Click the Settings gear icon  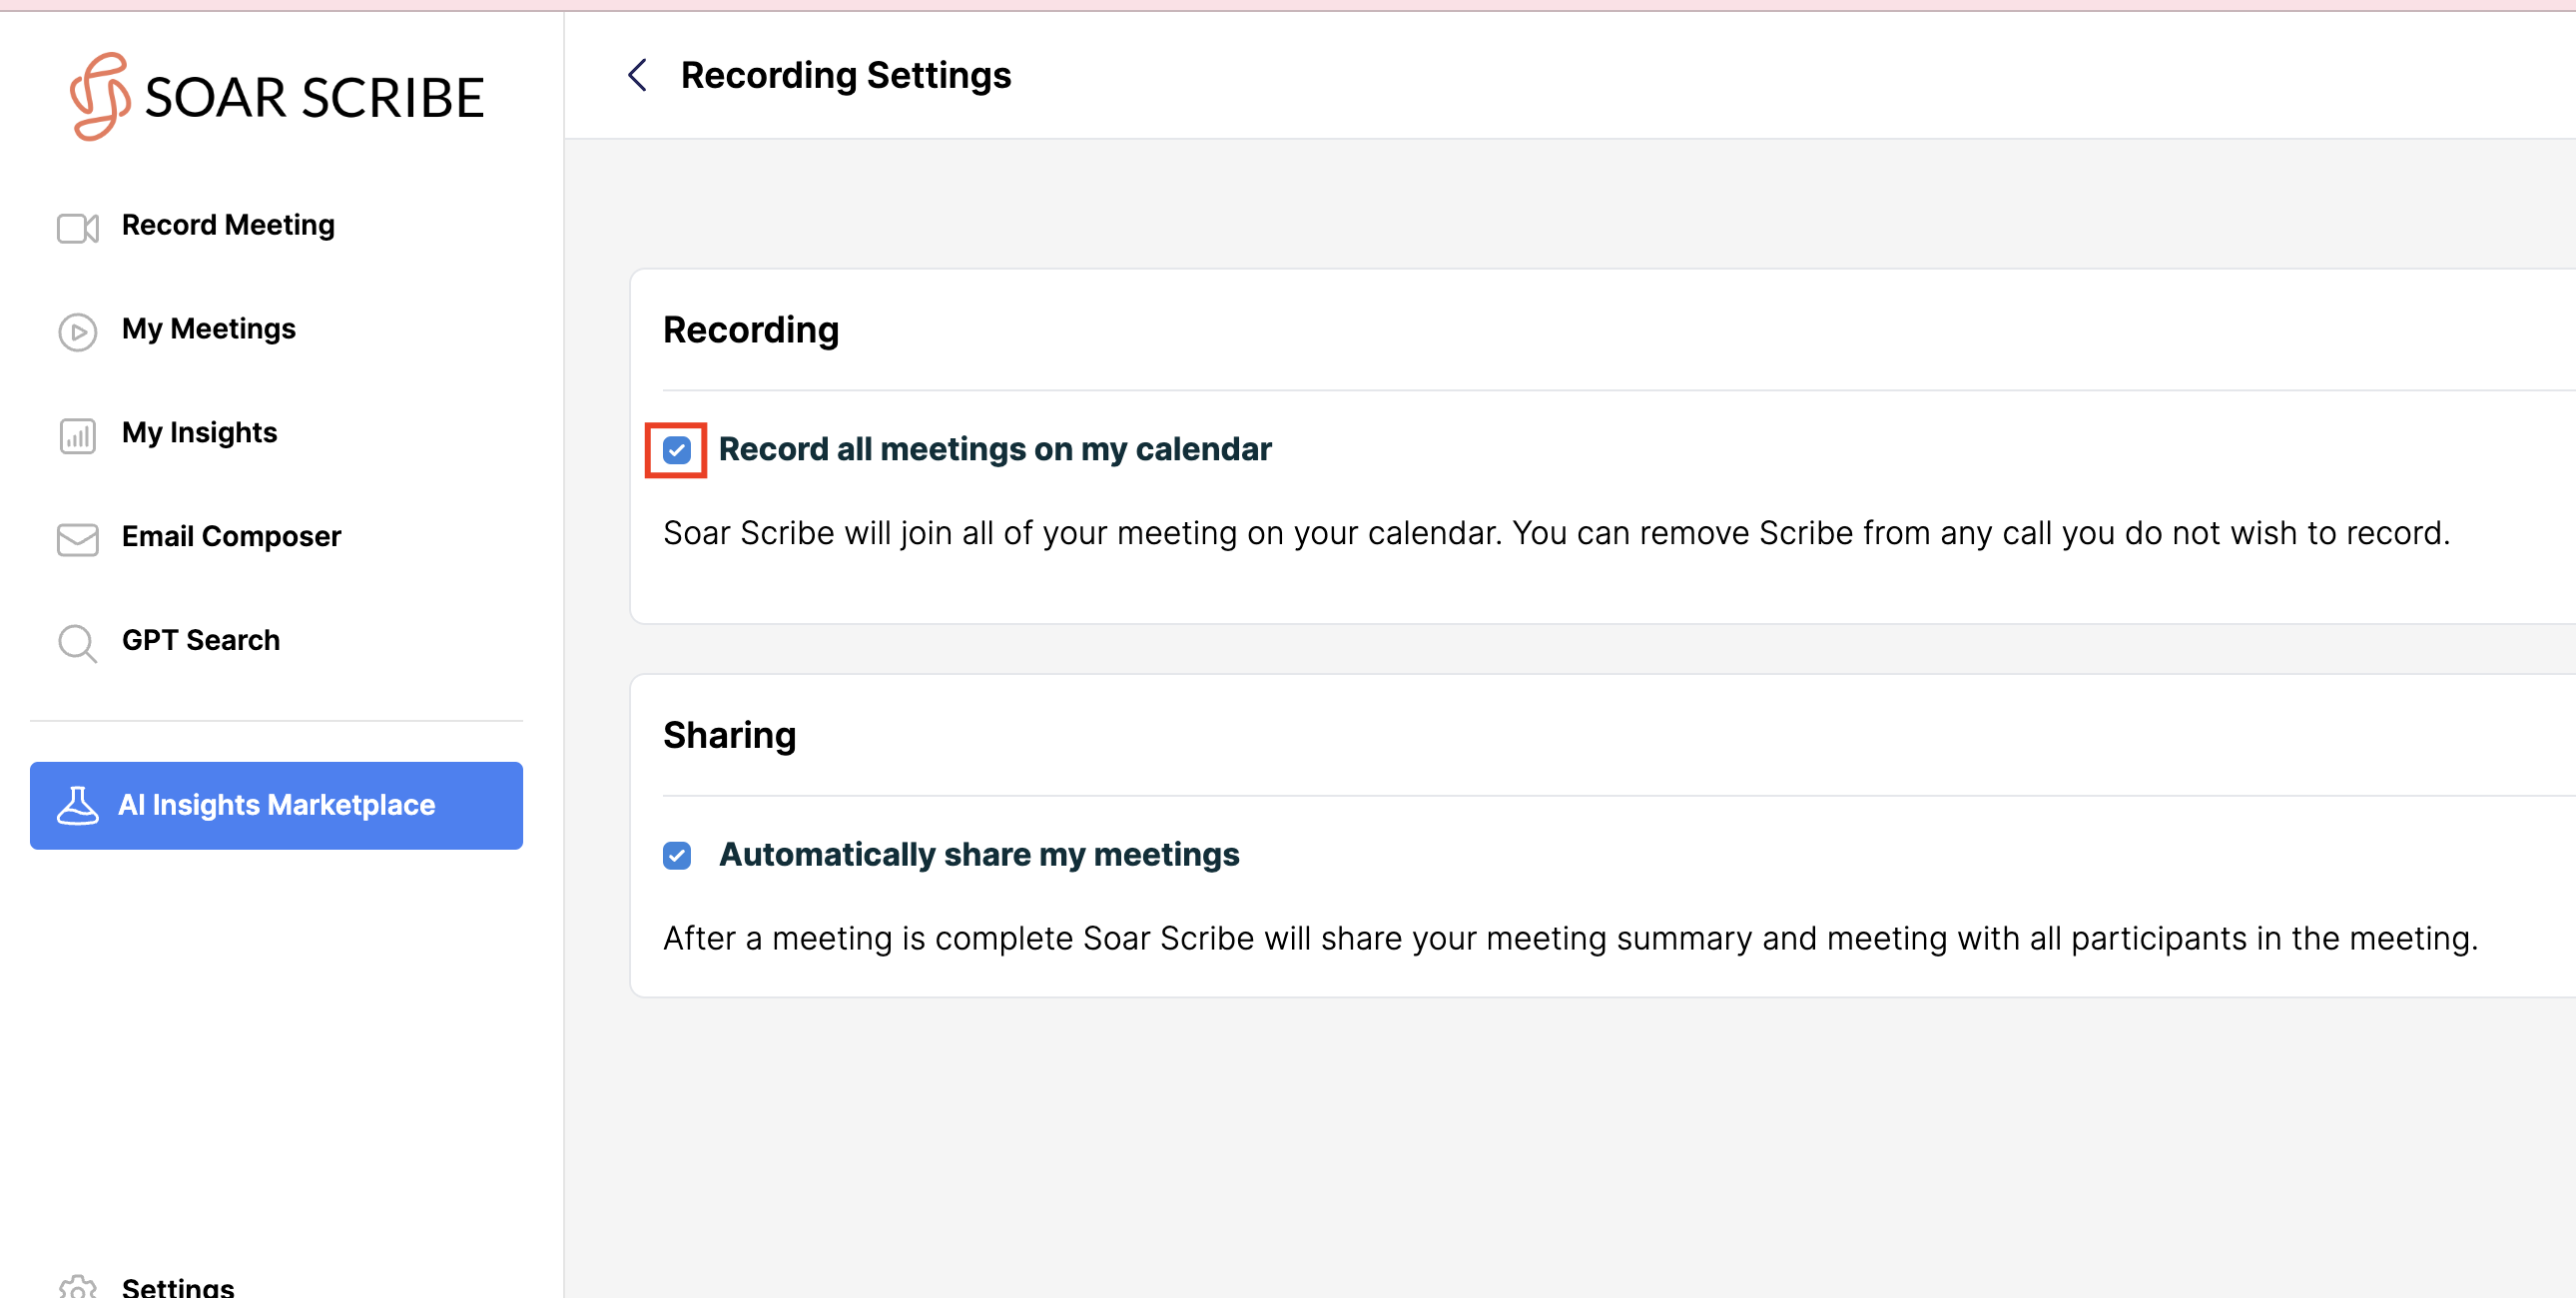click(x=77, y=1286)
